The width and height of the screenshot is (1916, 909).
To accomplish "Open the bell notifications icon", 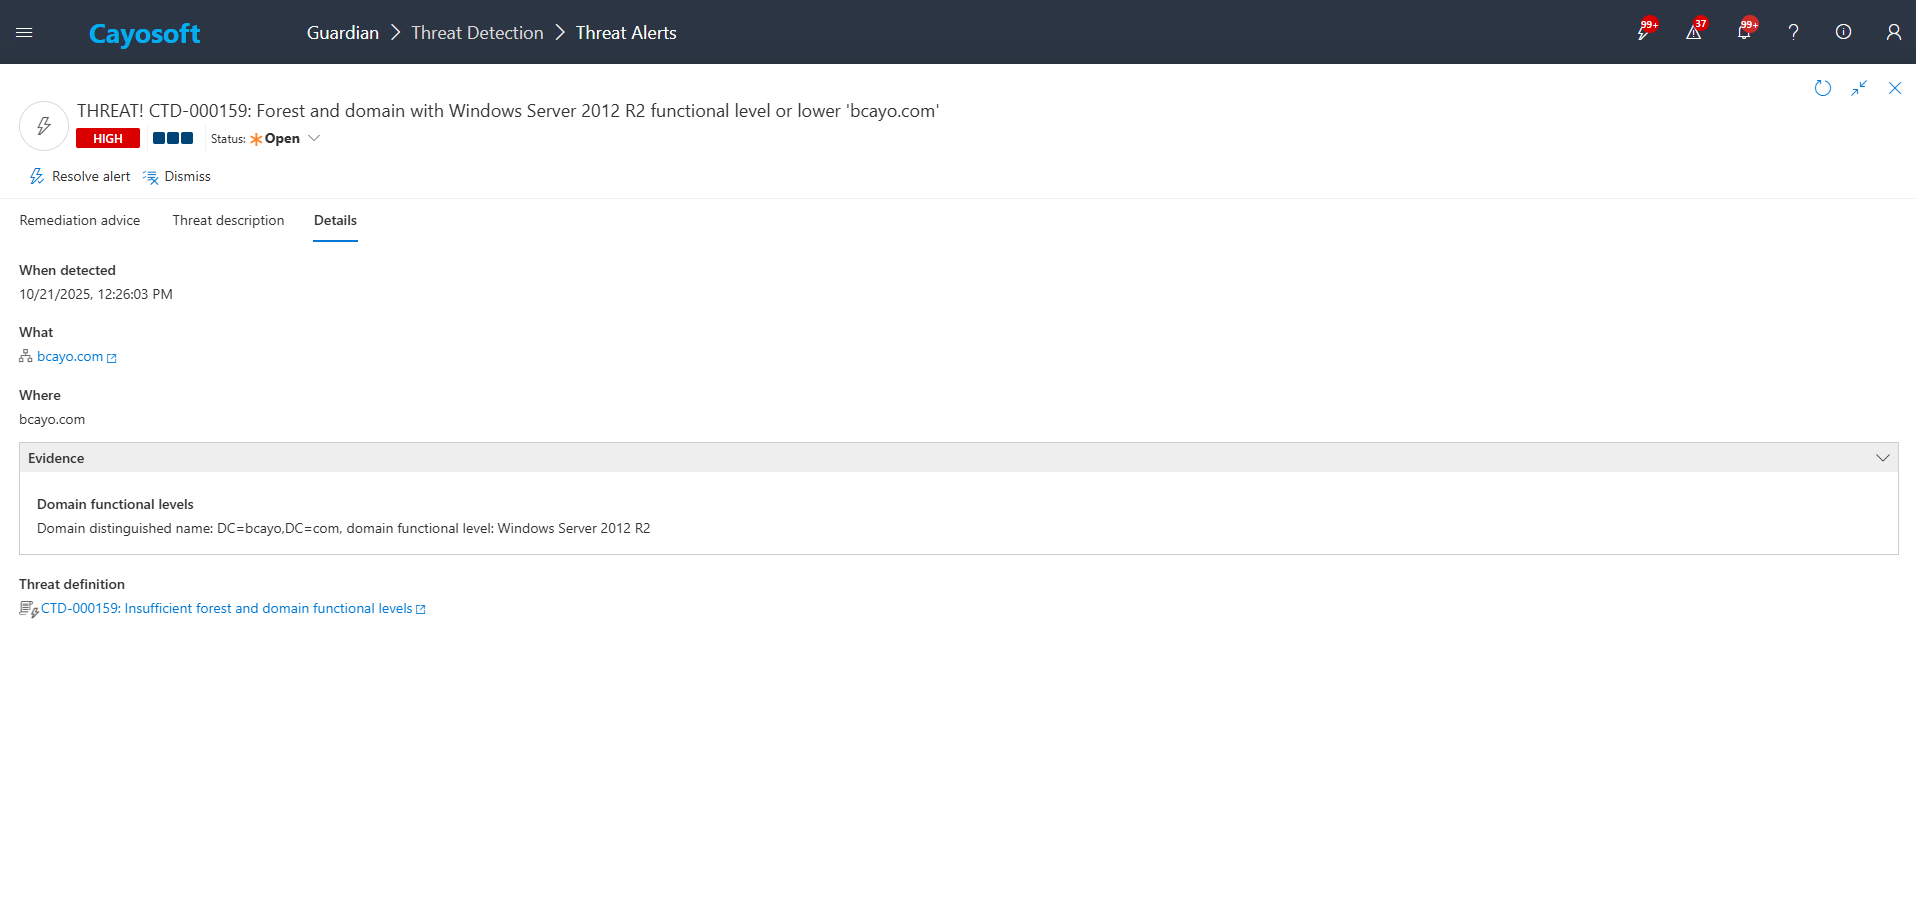I will [1743, 32].
